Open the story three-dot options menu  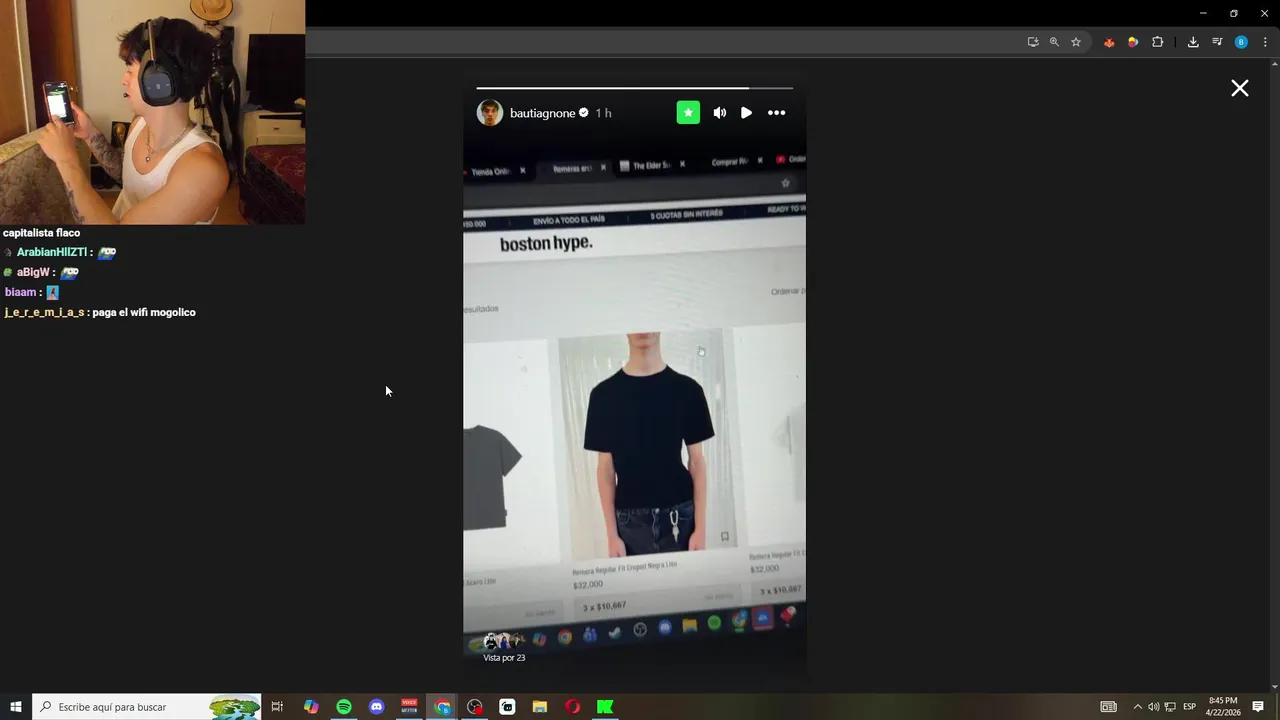[776, 113]
